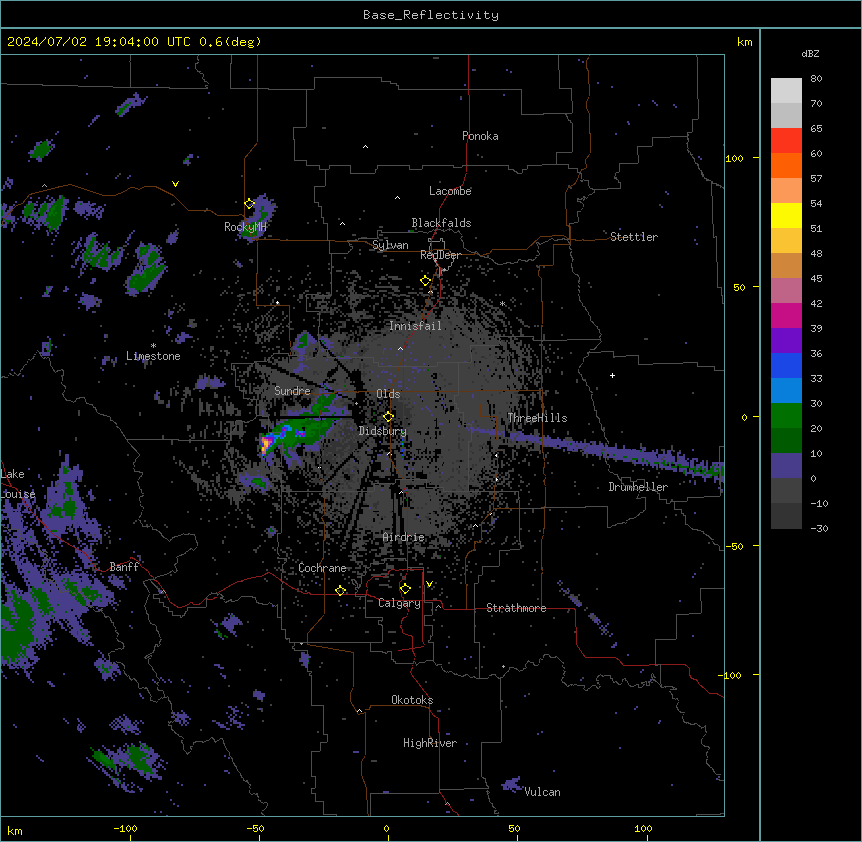Click the -30 value on dBZ legend
The image size is (862, 842).
coord(819,528)
